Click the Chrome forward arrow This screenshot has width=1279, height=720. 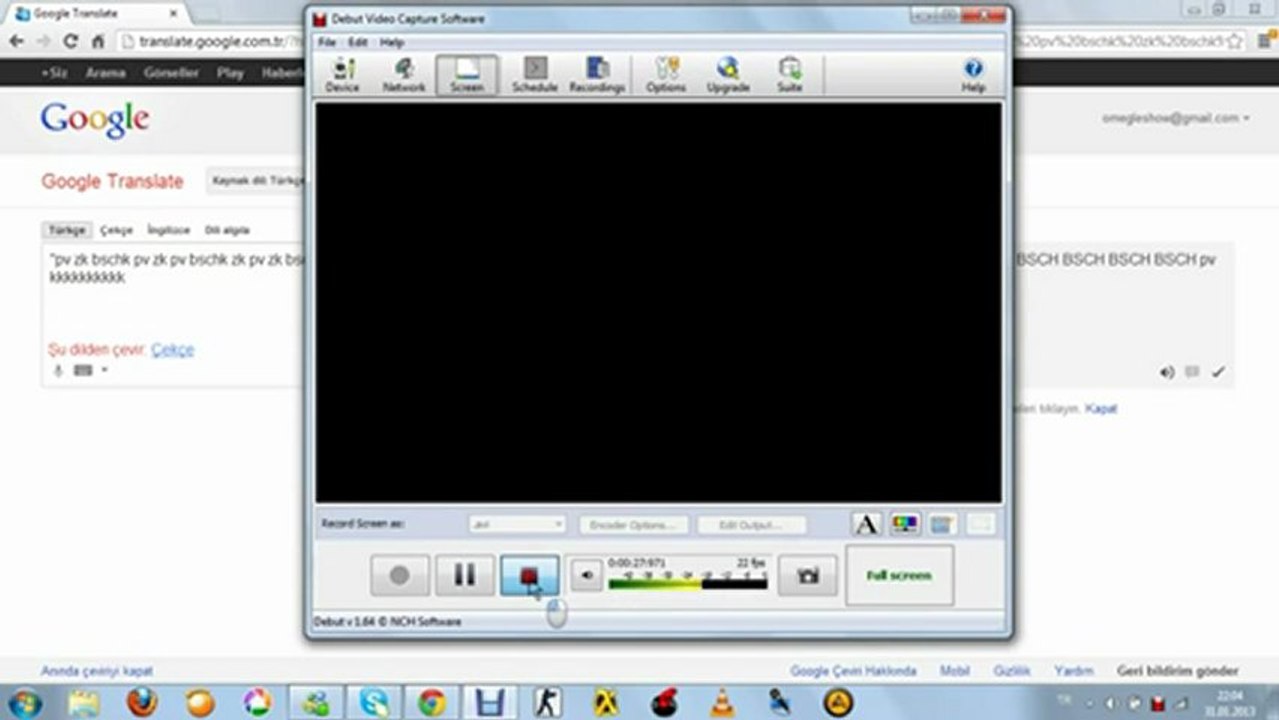tap(44, 41)
